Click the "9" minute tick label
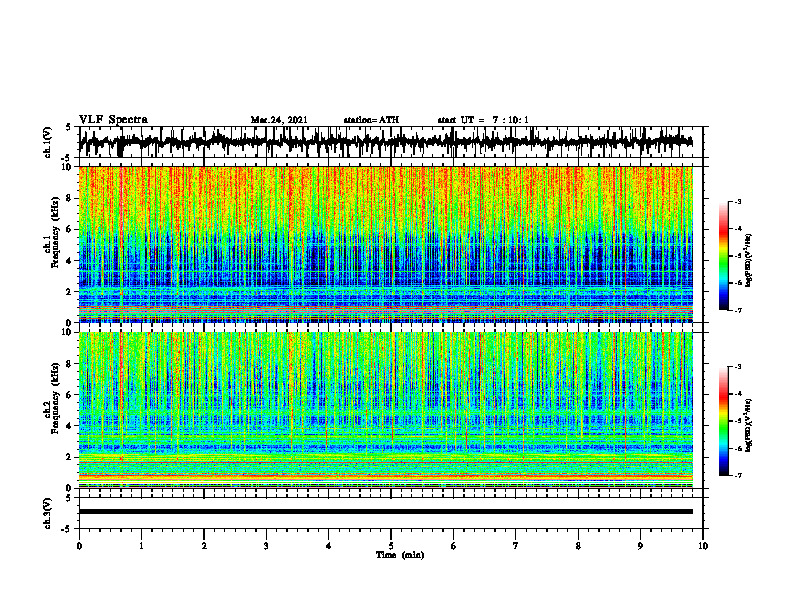This screenshot has width=792, height=612. 640,546
